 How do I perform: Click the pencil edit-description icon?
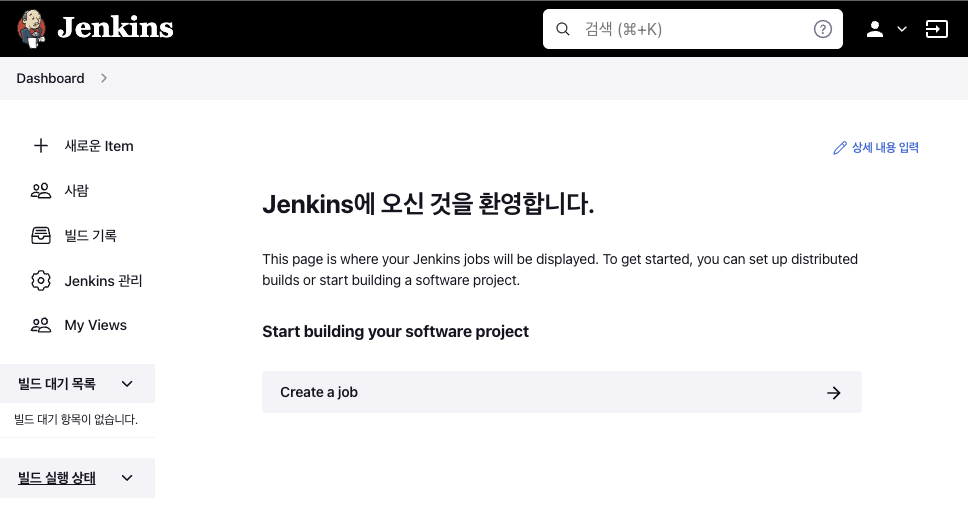point(840,148)
